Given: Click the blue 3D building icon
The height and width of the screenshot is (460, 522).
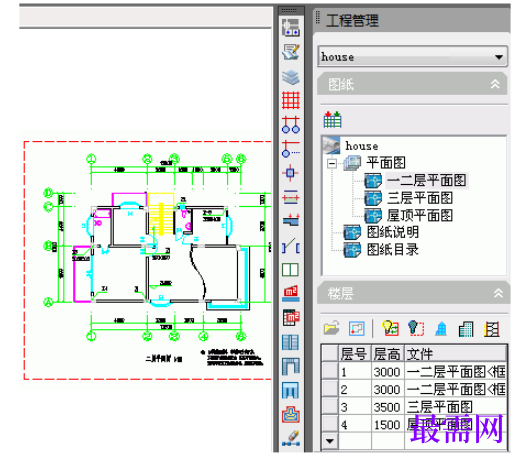Looking at the screenshot, I should pyautogui.click(x=441, y=329).
